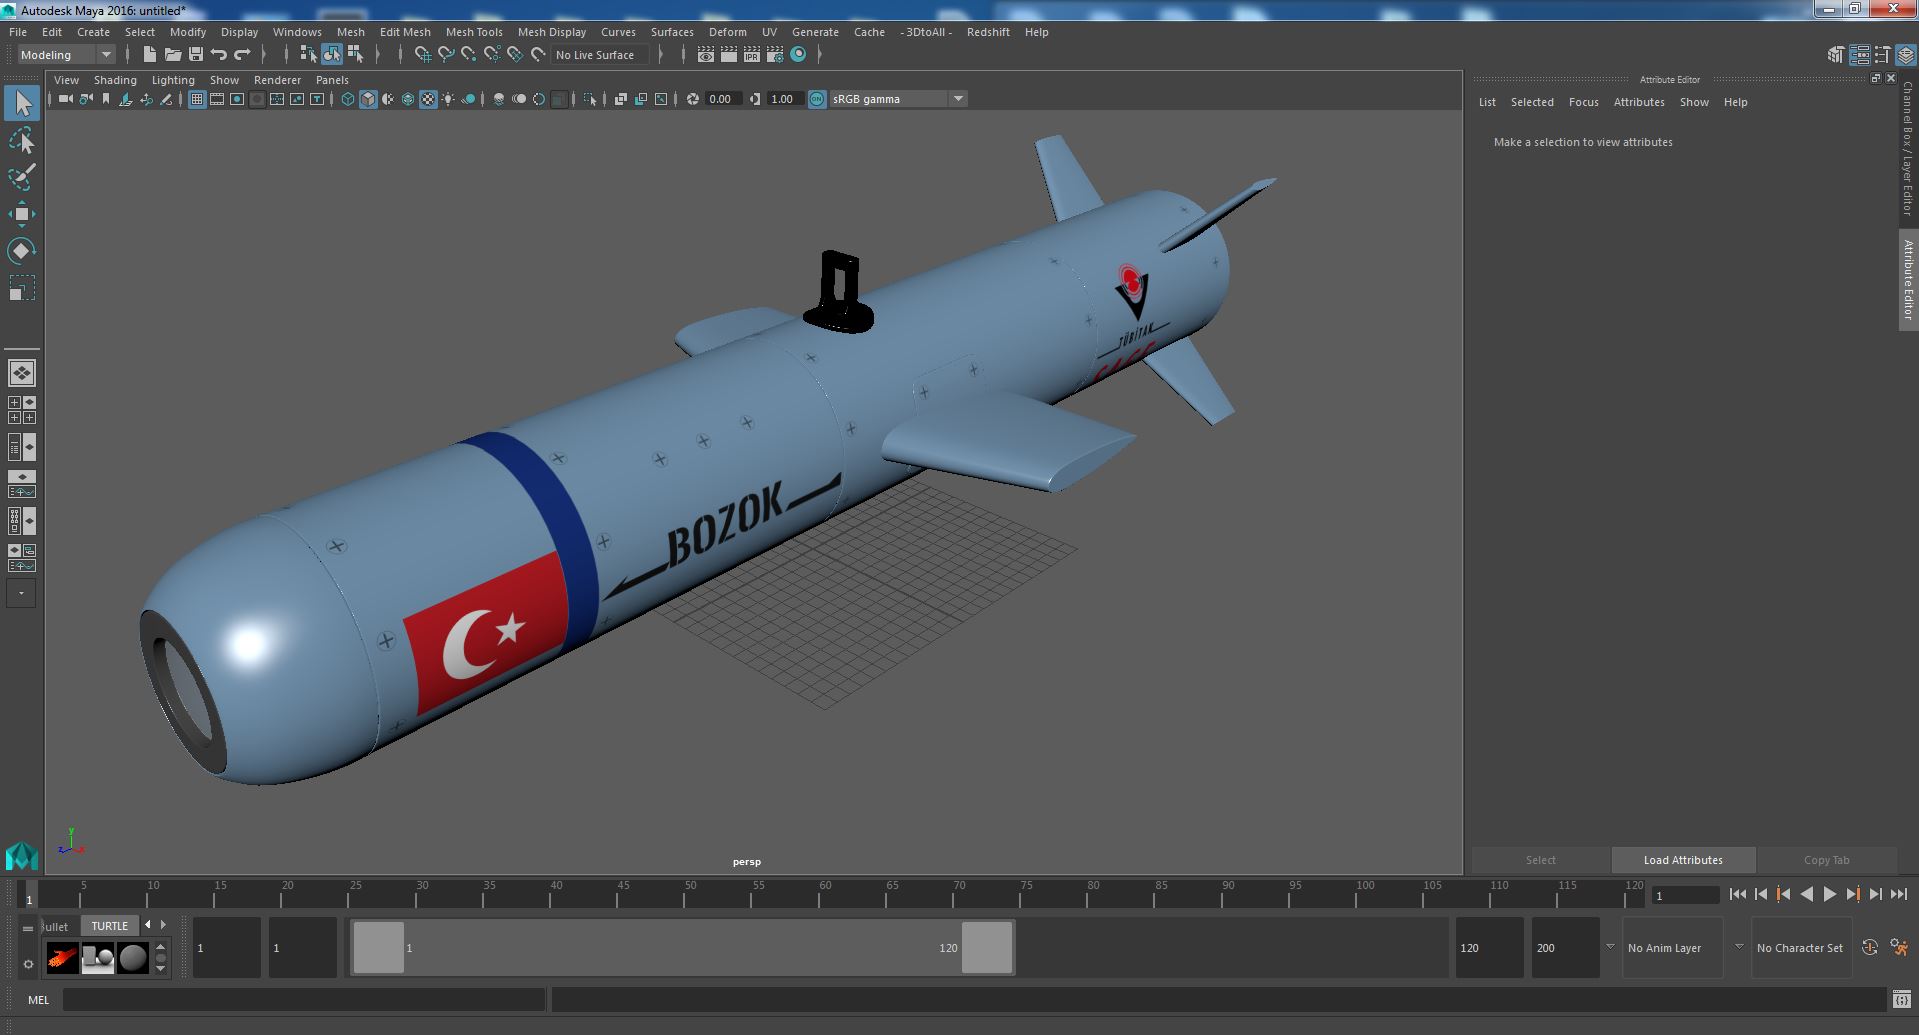Go to start of playback range
The height and width of the screenshot is (1035, 1919).
1737,895
